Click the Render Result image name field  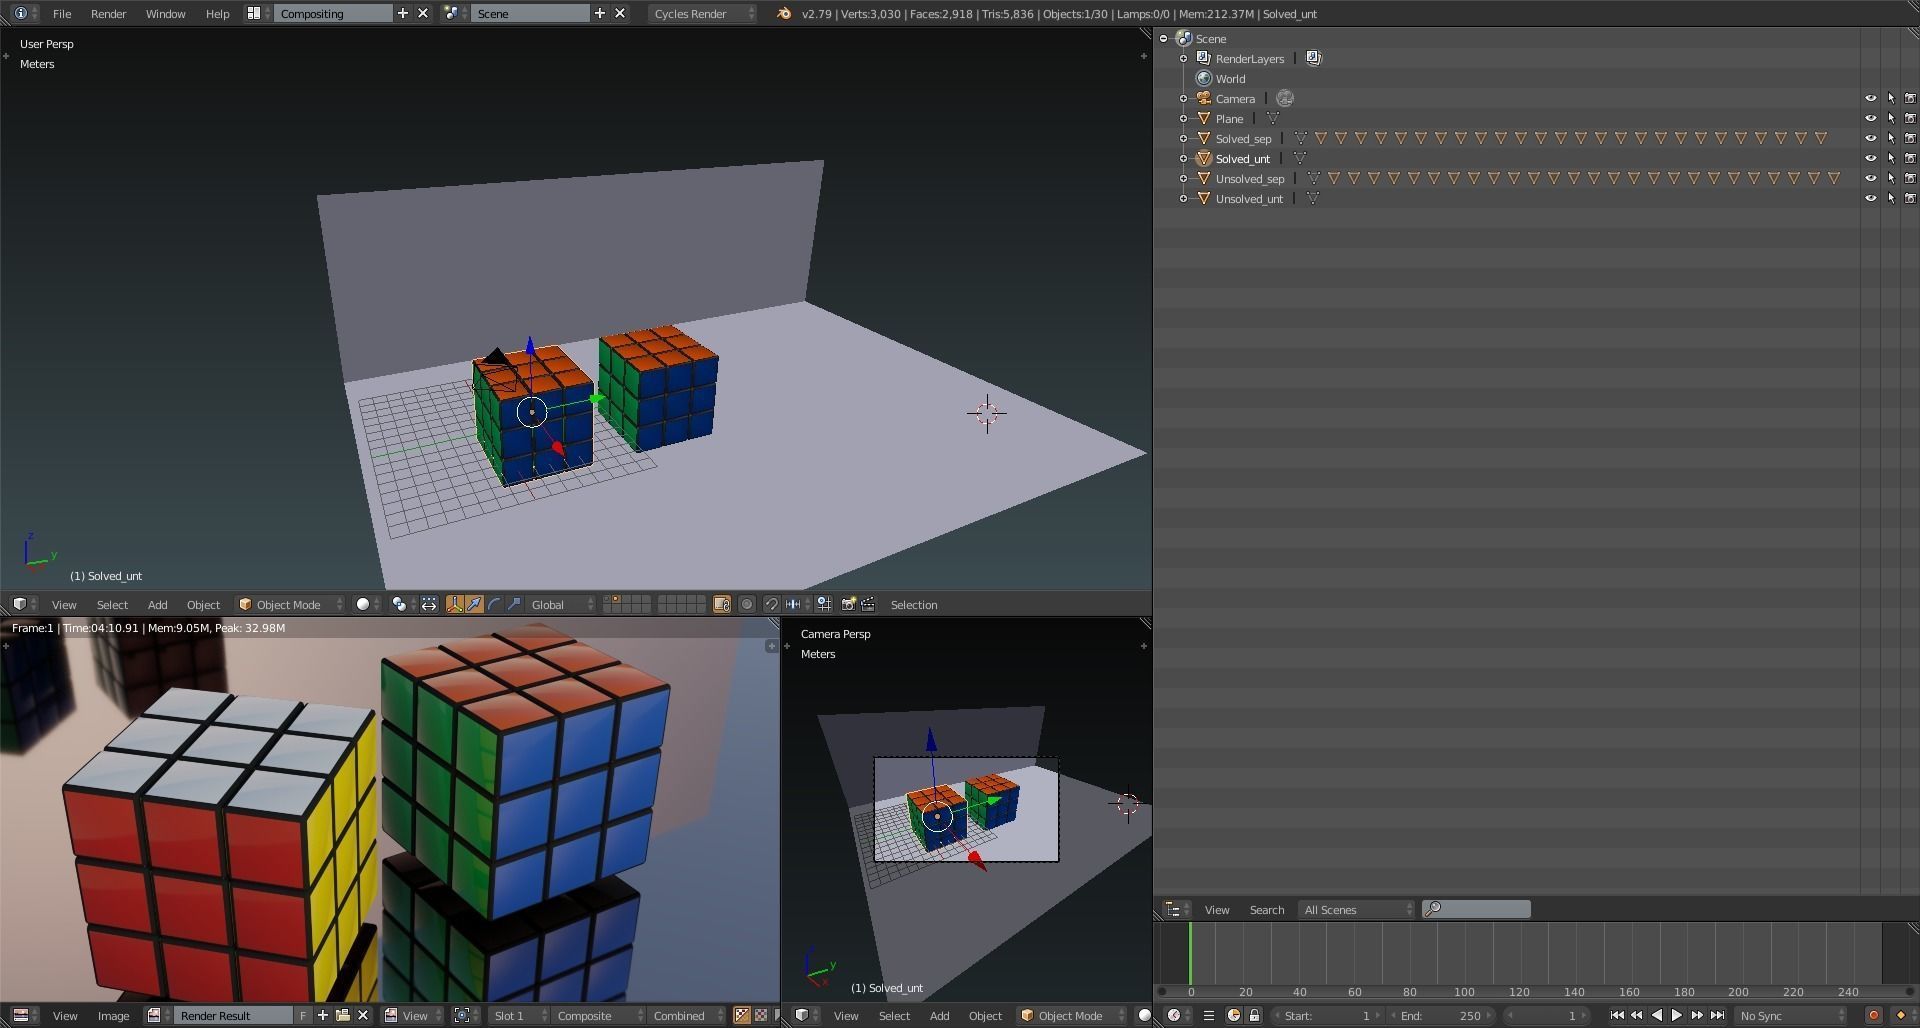233,1016
